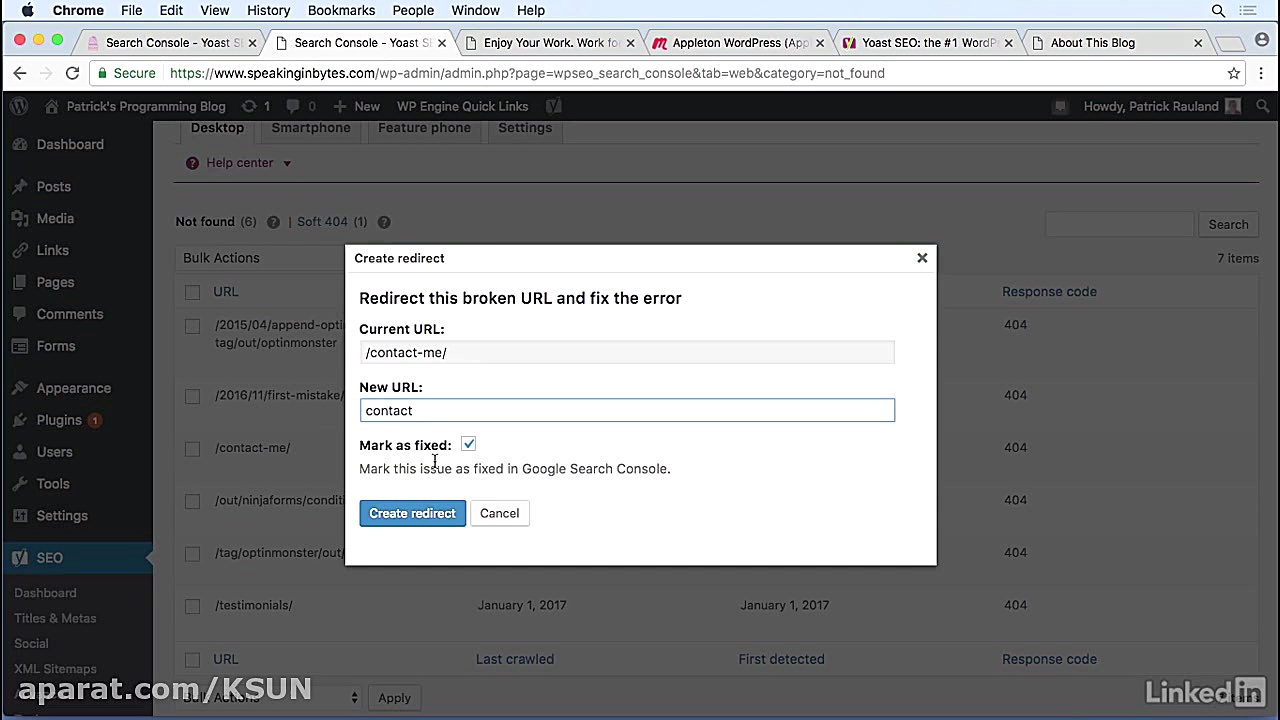Open the WP Engine Quick Links menu

point(462,106)
